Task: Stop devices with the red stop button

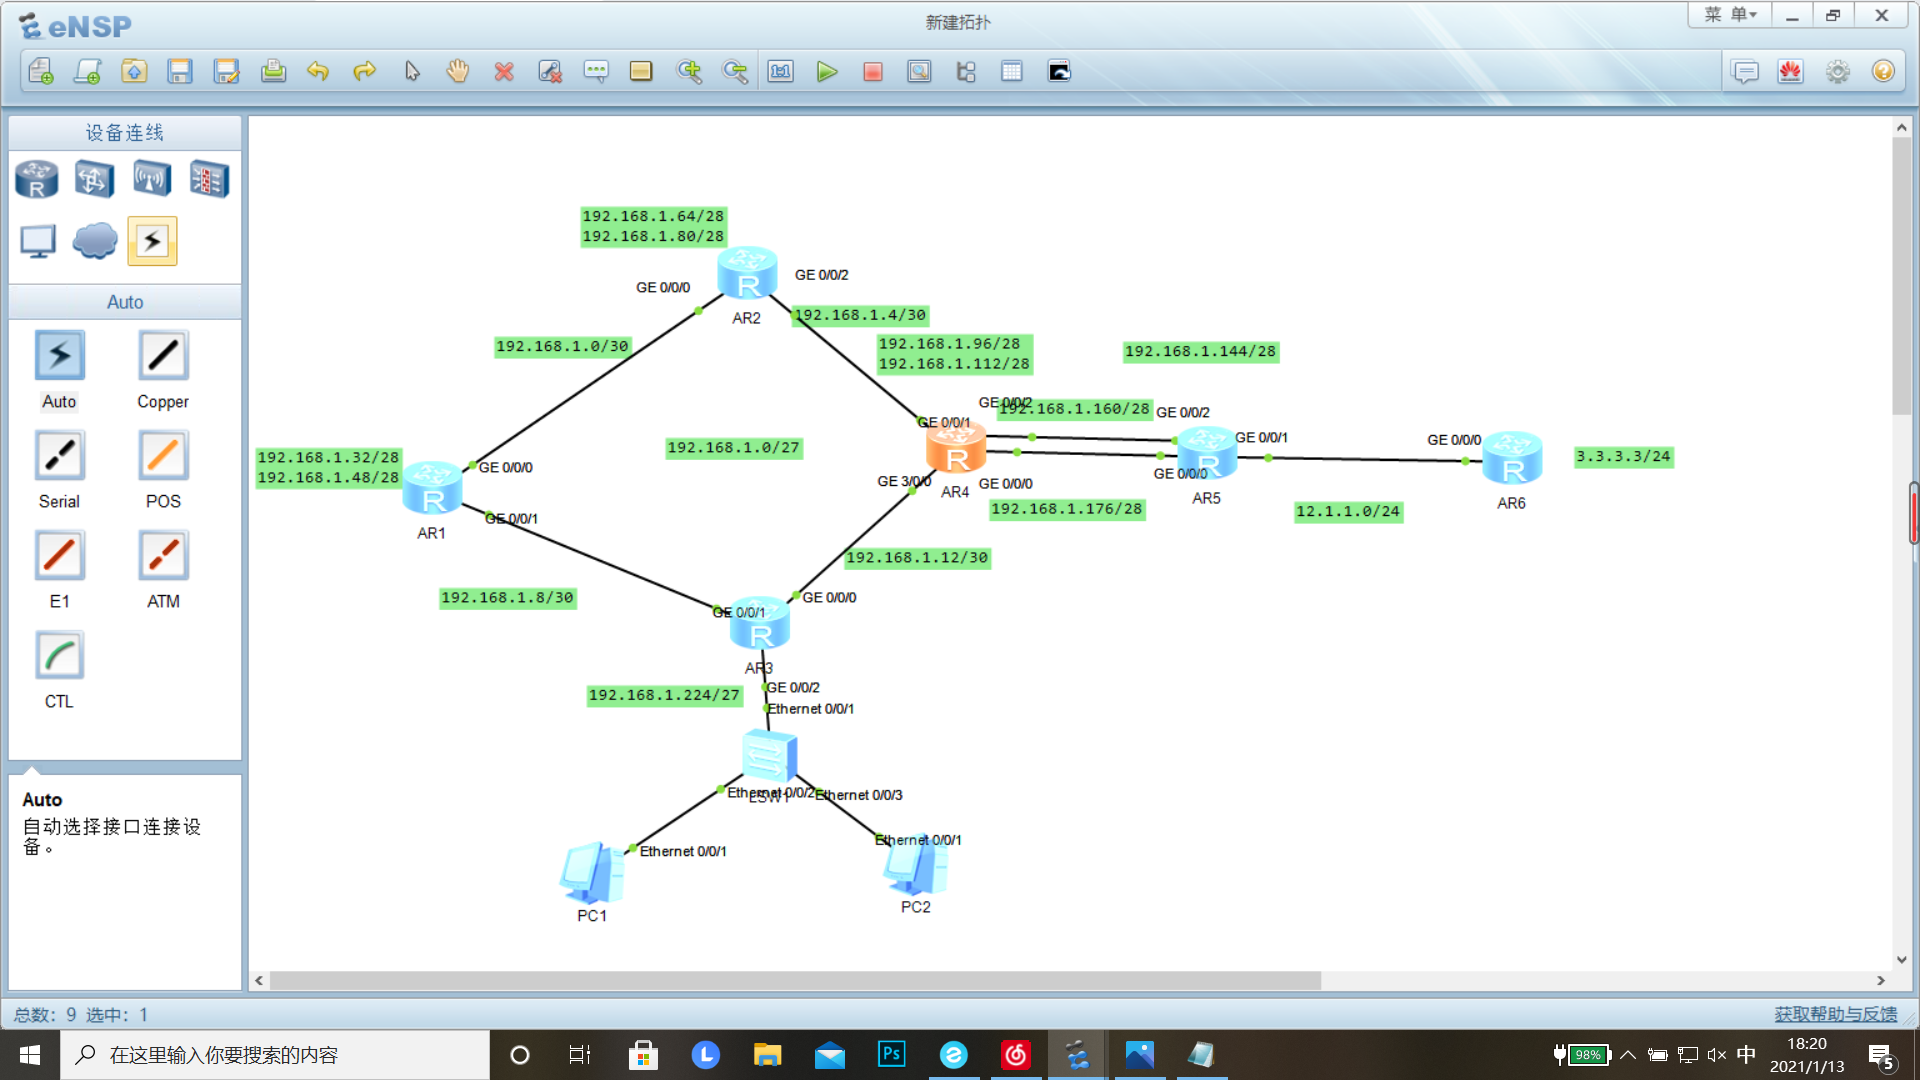Action: [x=873, y=72]
